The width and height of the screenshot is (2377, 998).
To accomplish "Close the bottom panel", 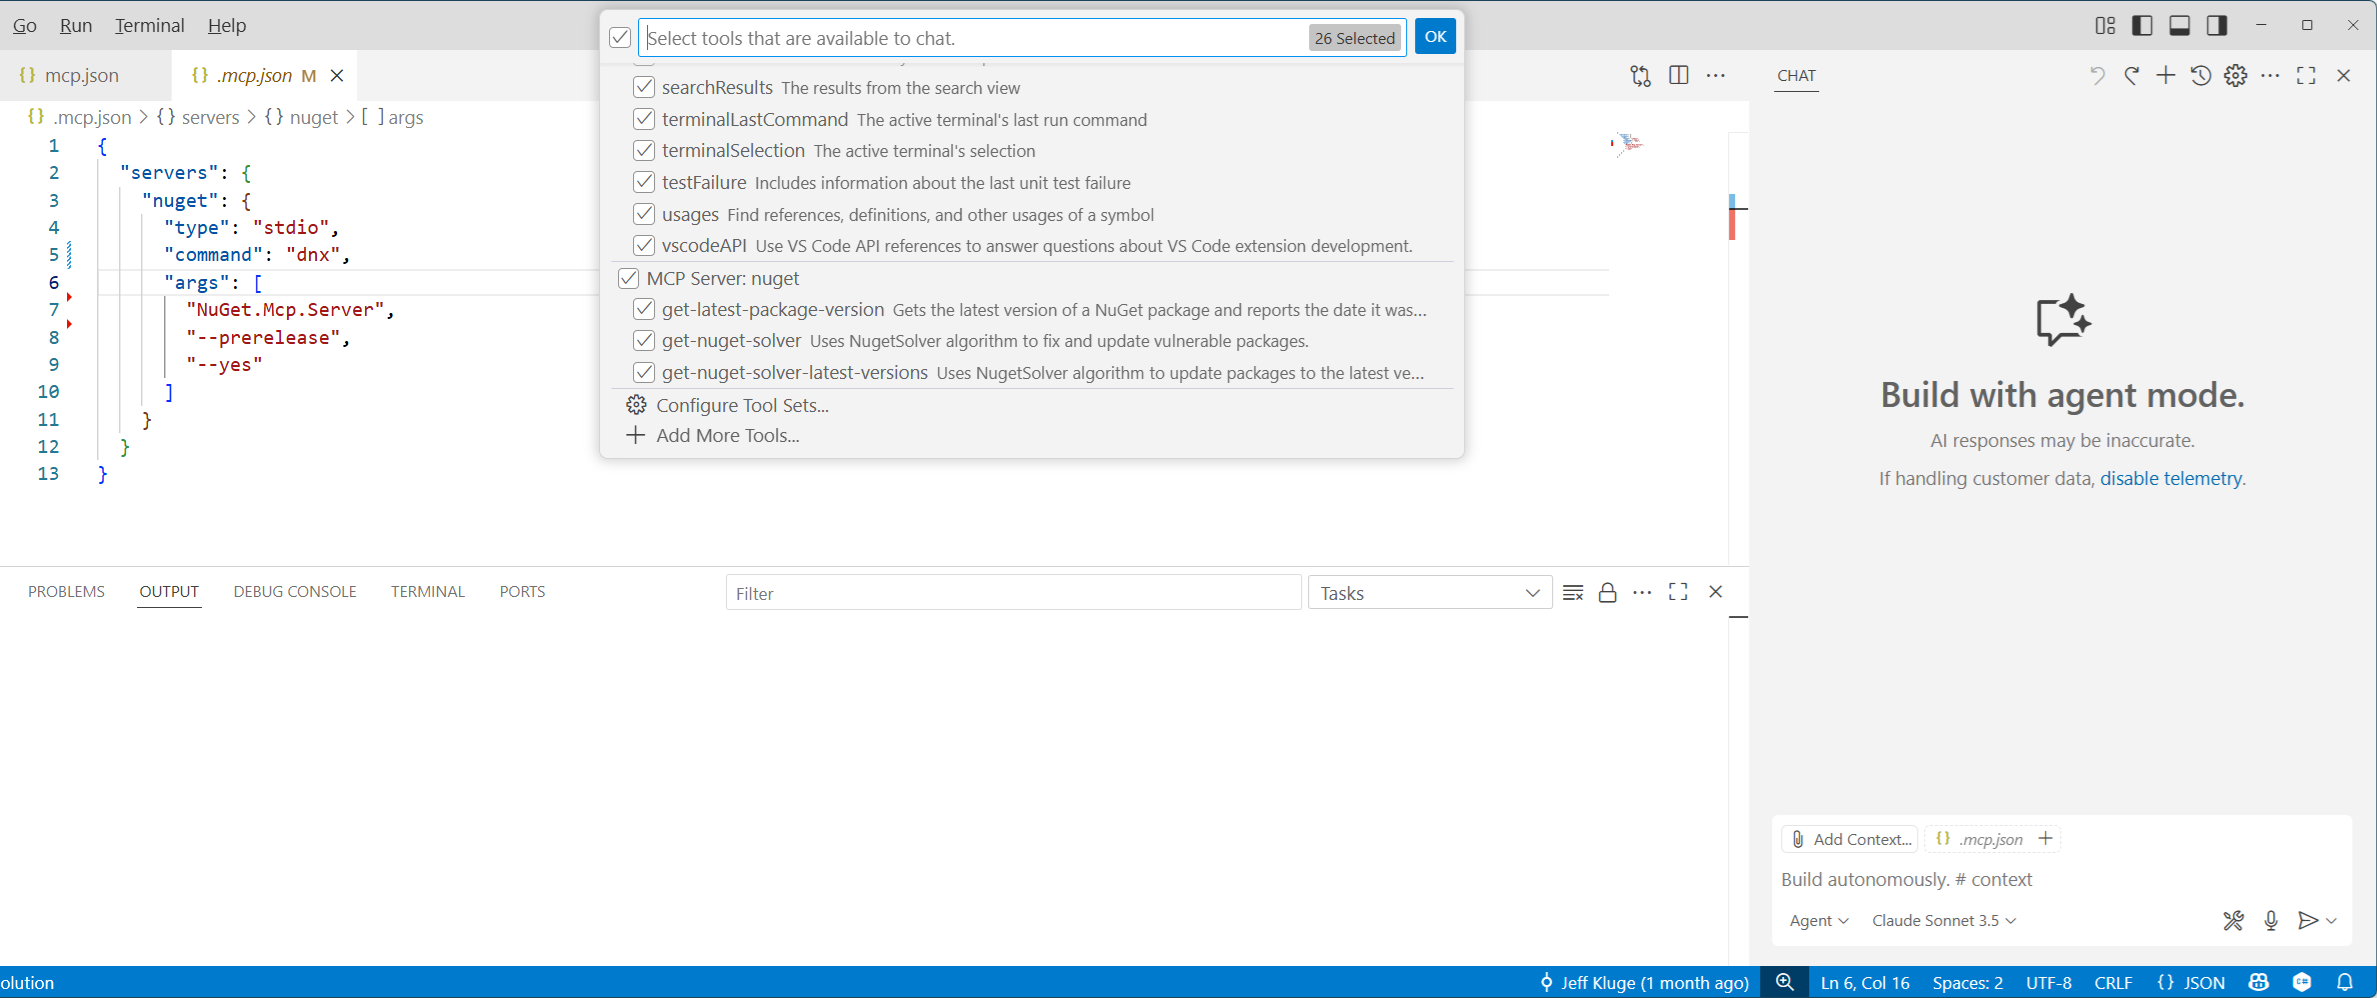I will click(x=1716, y=592).
